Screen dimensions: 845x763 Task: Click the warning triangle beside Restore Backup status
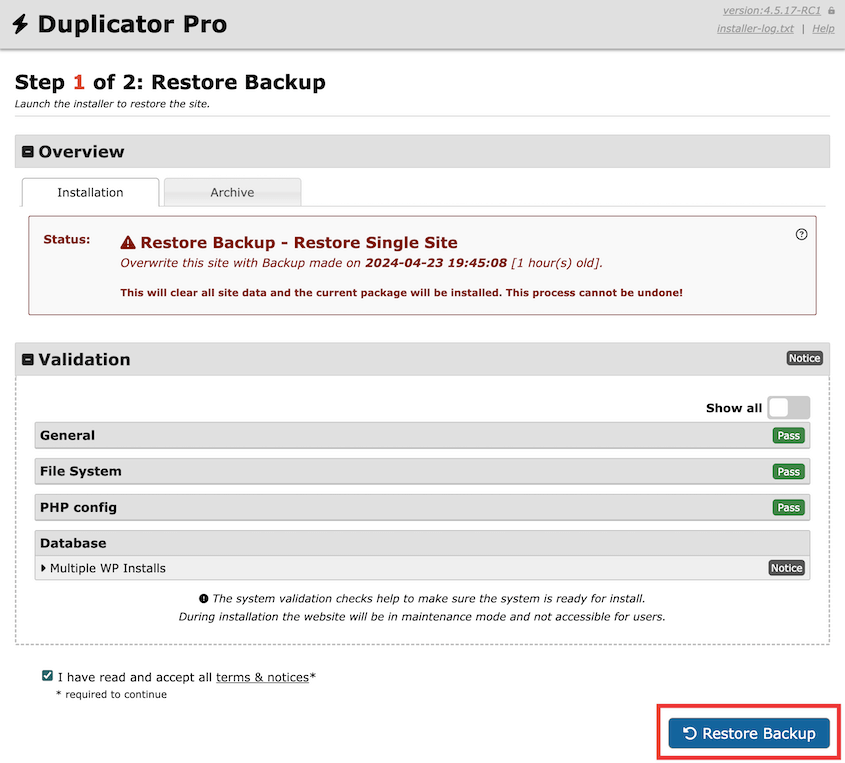point(128,242)
